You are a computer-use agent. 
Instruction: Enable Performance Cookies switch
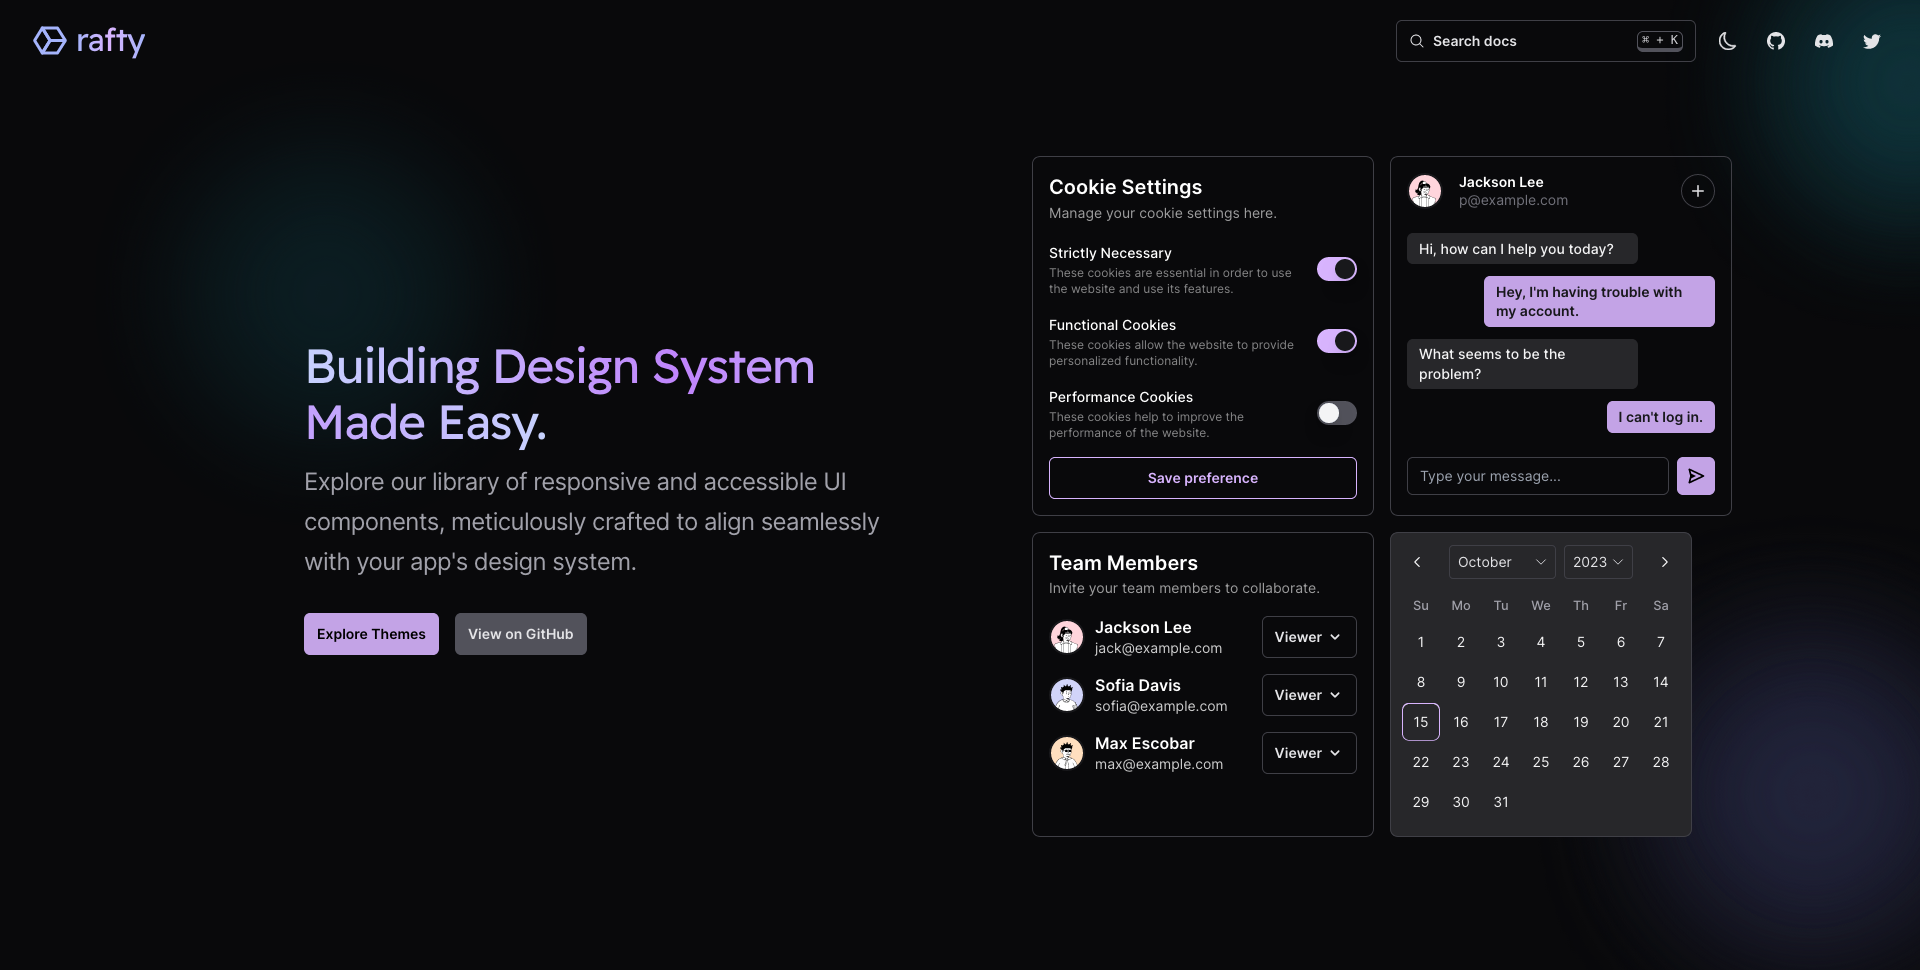click(x=1336, y=413)
